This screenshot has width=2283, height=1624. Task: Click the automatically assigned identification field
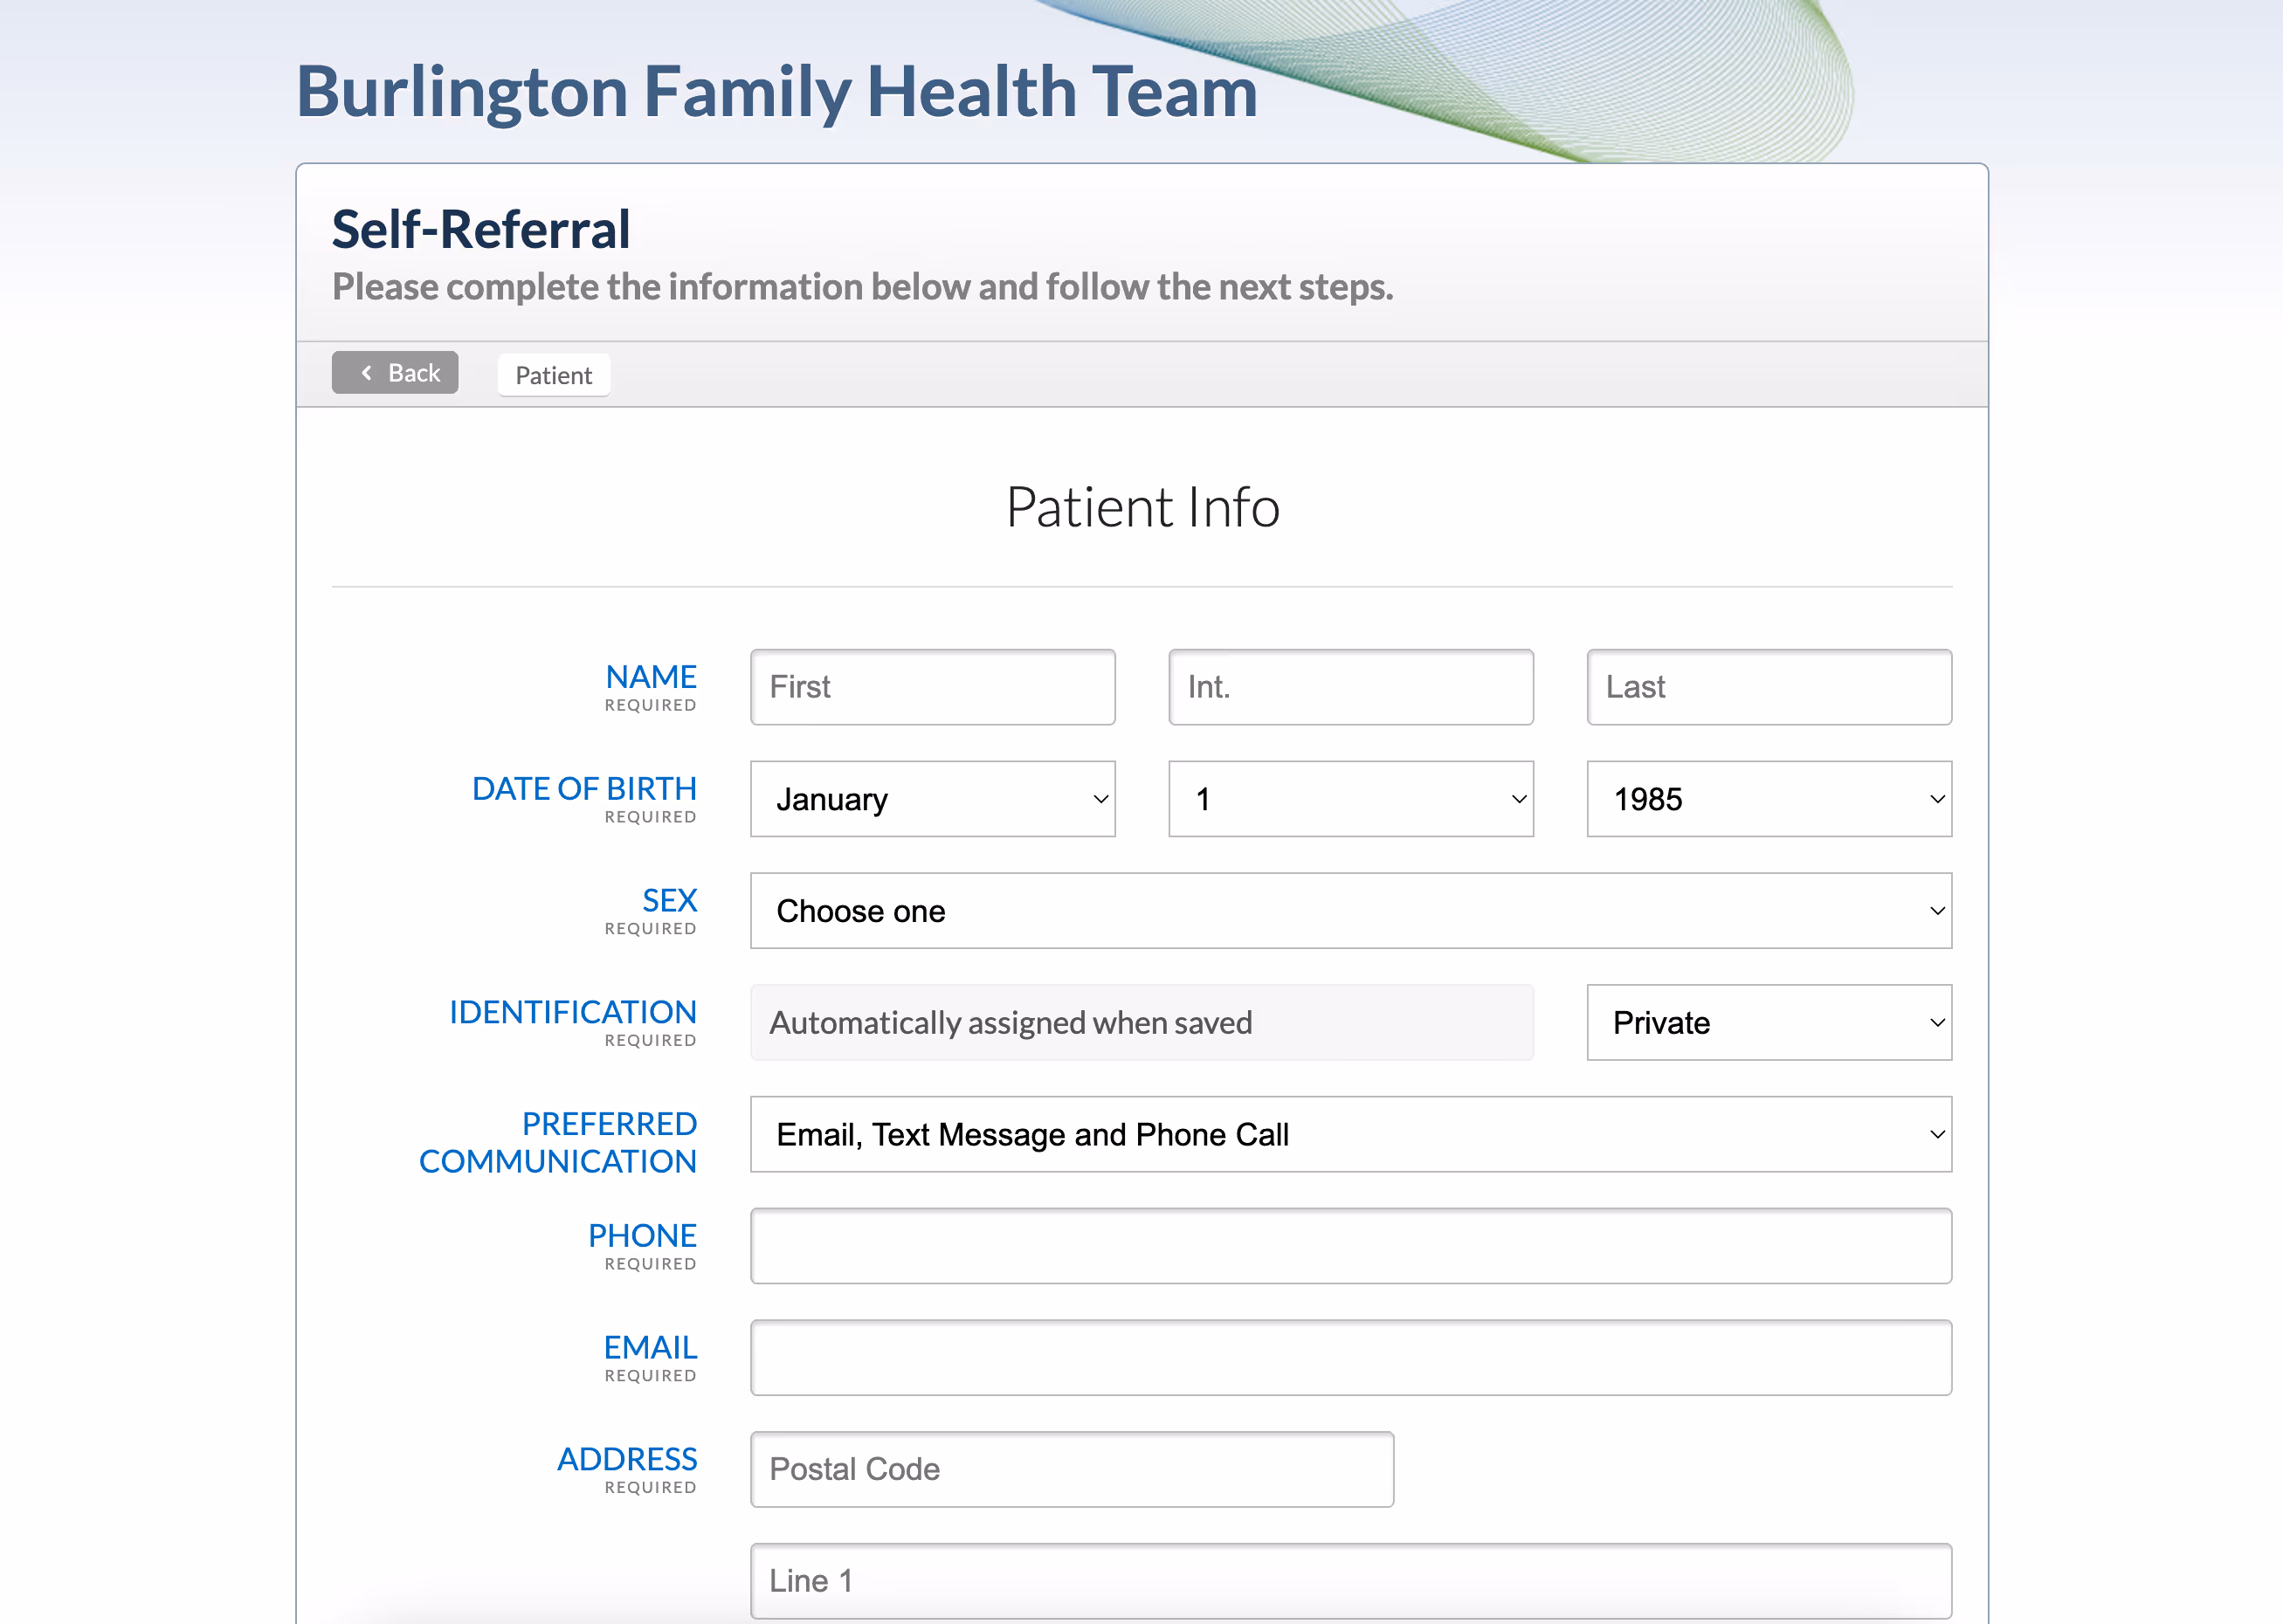tap(1141, 1022)
